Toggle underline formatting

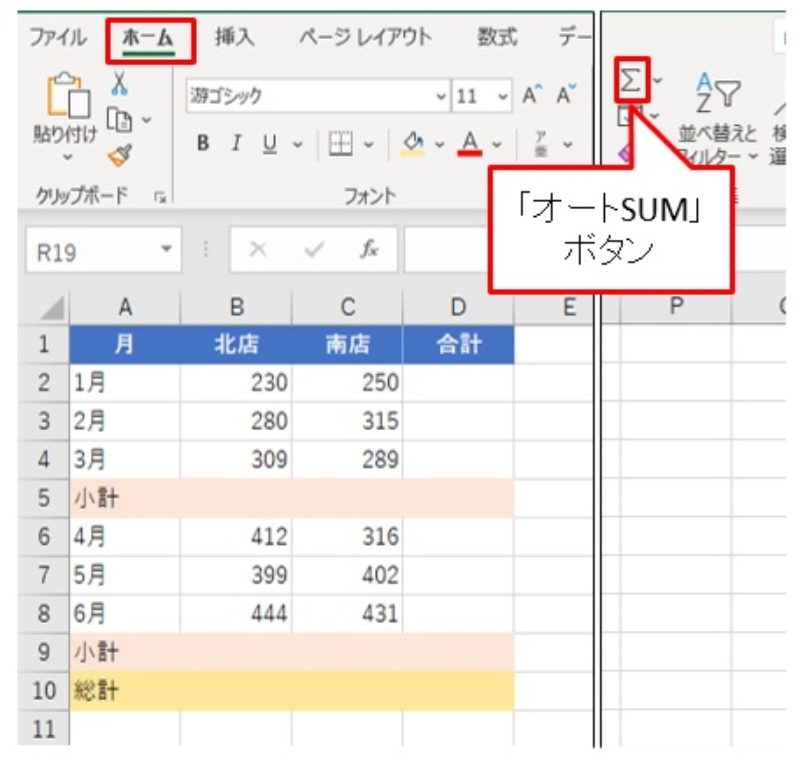pyautogui.click(x=268, y=144)
